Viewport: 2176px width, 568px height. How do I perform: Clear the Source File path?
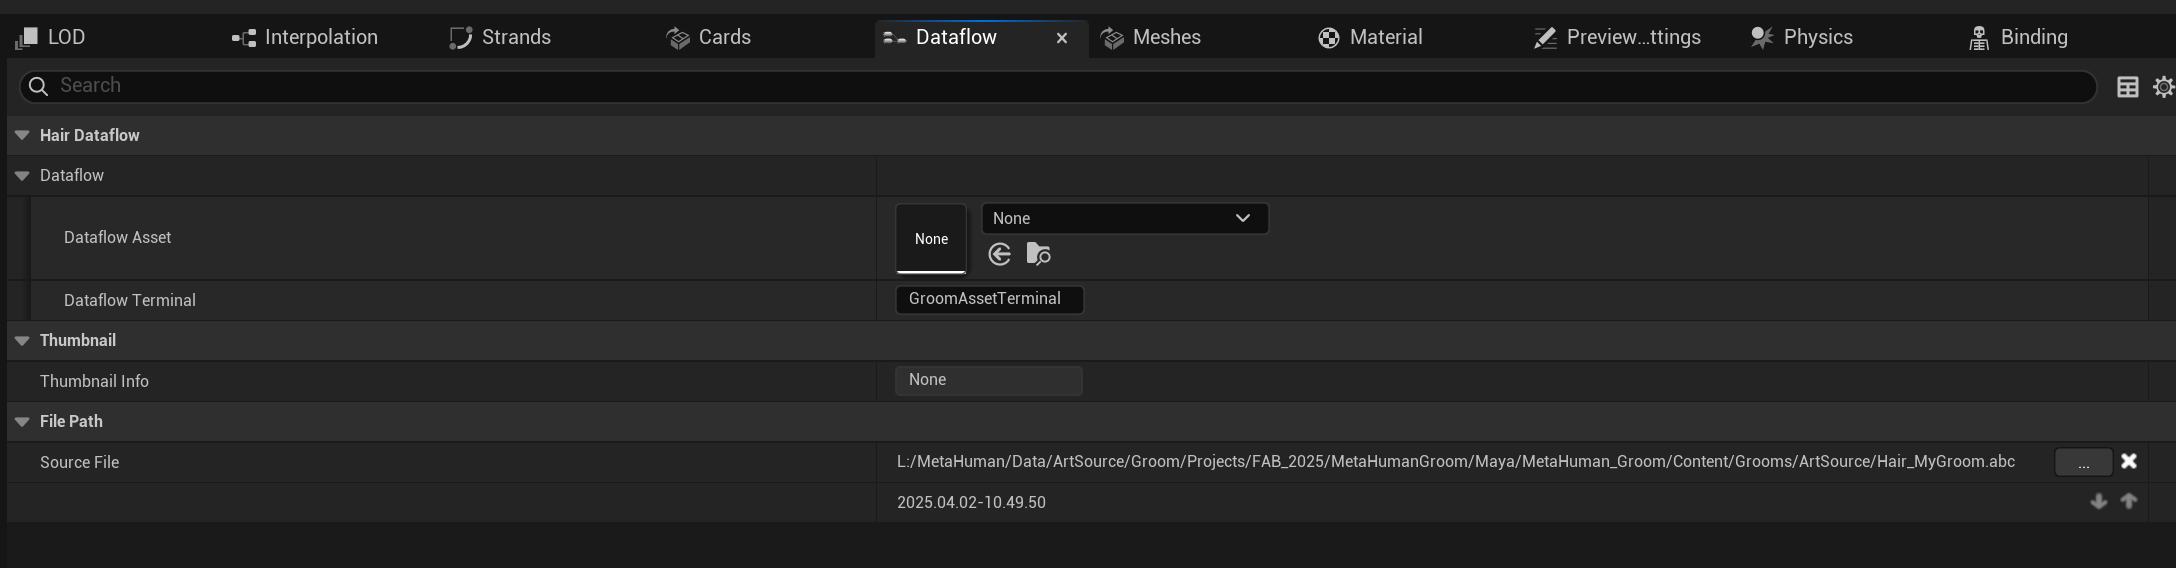tap(2129, 461)
